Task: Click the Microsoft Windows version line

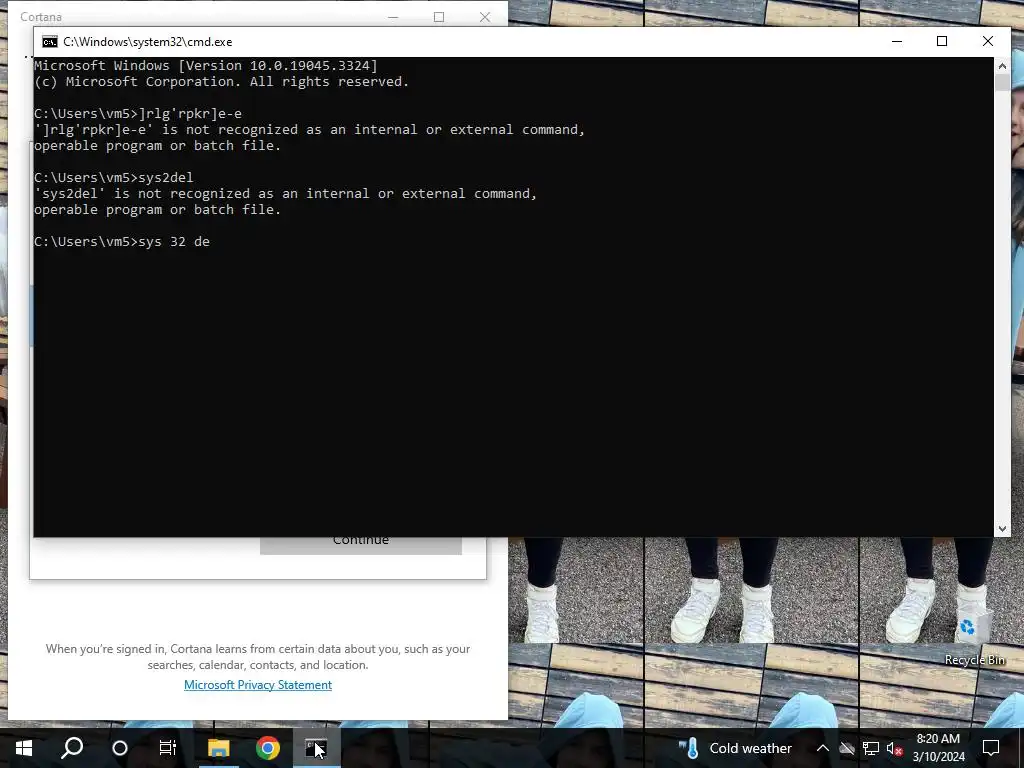Action: [x=206, y=65]
